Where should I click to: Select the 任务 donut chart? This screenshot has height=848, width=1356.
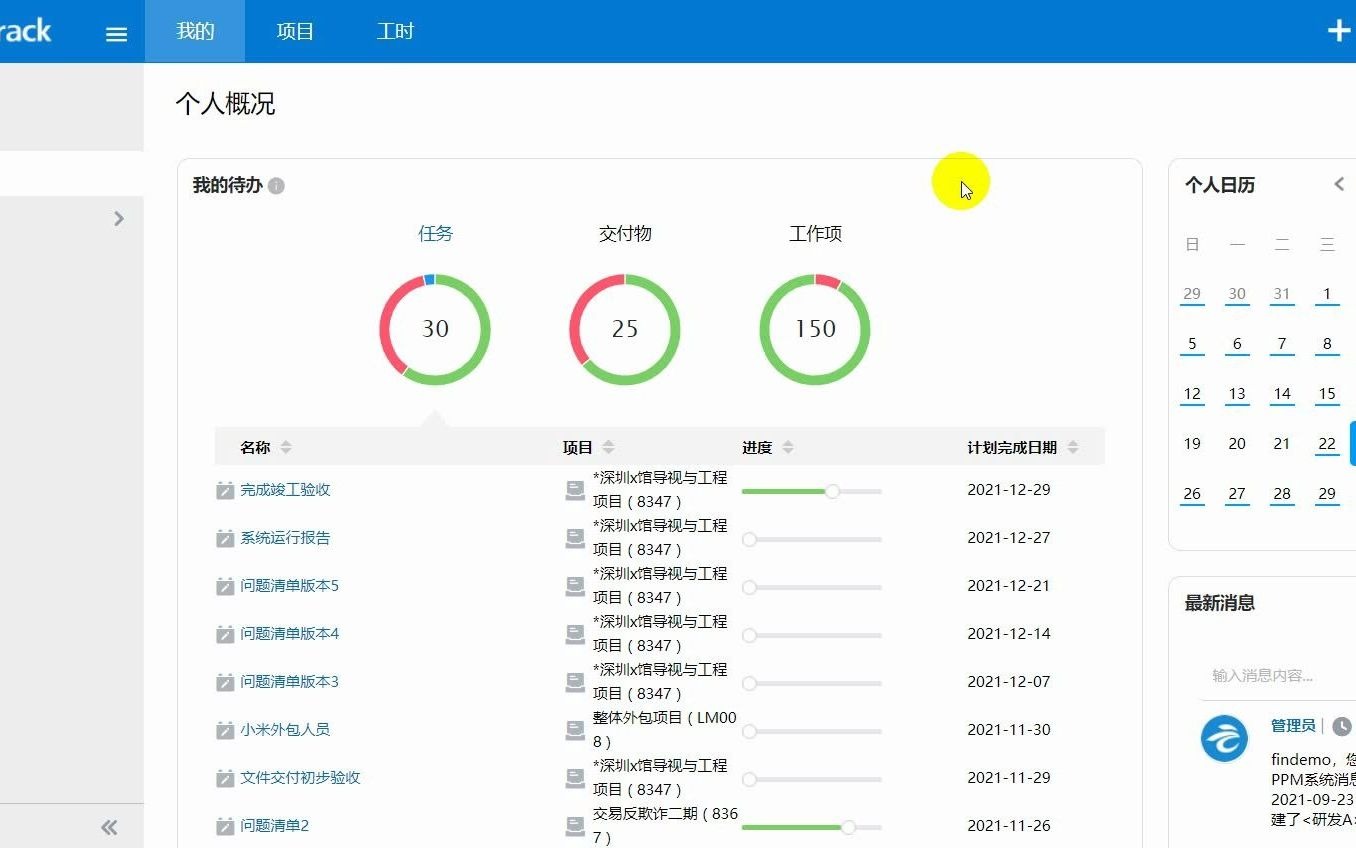[435, 329]
